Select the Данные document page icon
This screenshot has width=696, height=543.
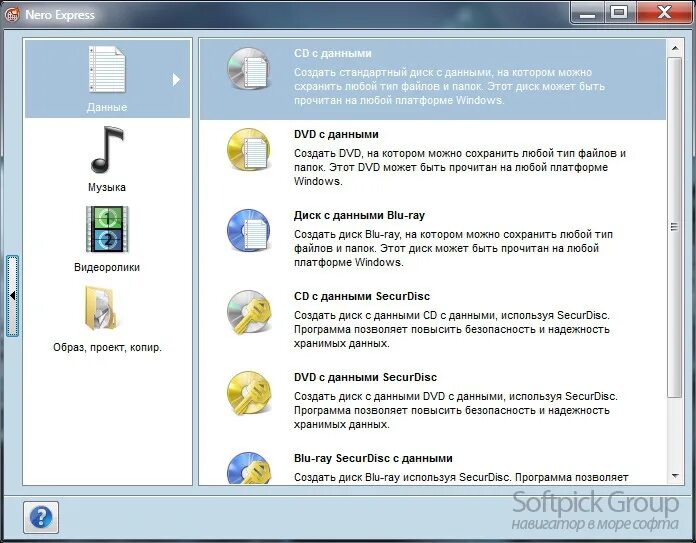click(x=107, y=70)
